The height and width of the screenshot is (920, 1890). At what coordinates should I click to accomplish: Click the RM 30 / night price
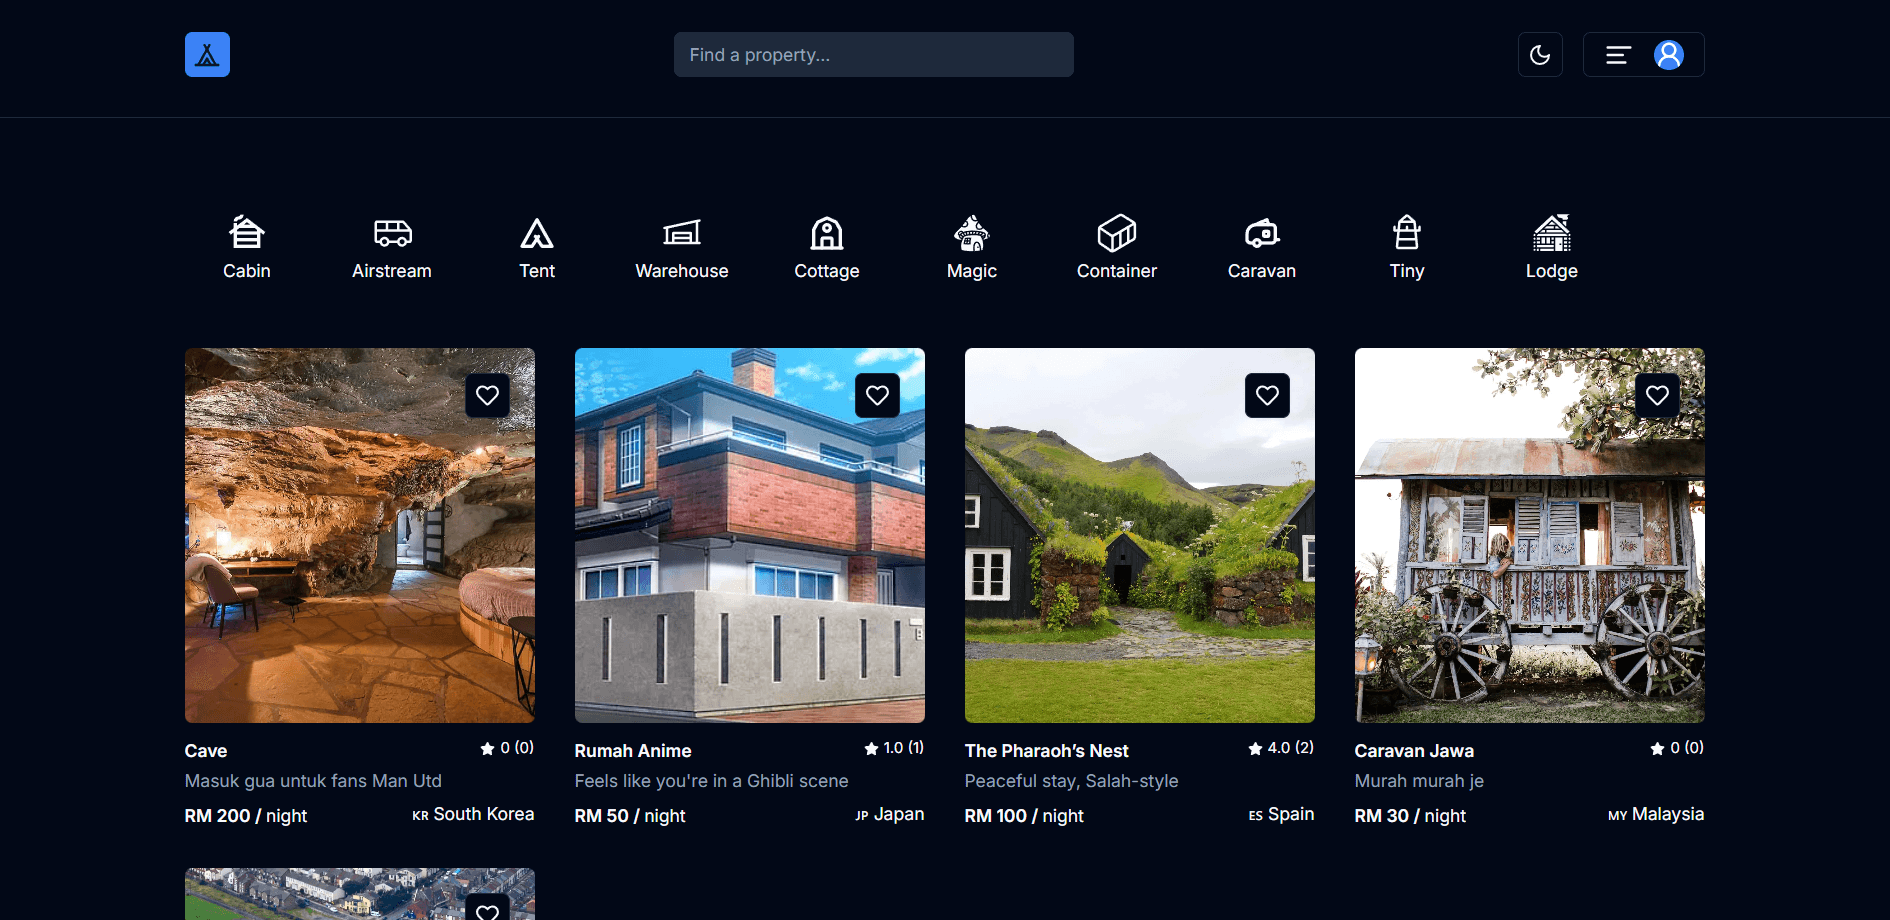[1410, 816]
